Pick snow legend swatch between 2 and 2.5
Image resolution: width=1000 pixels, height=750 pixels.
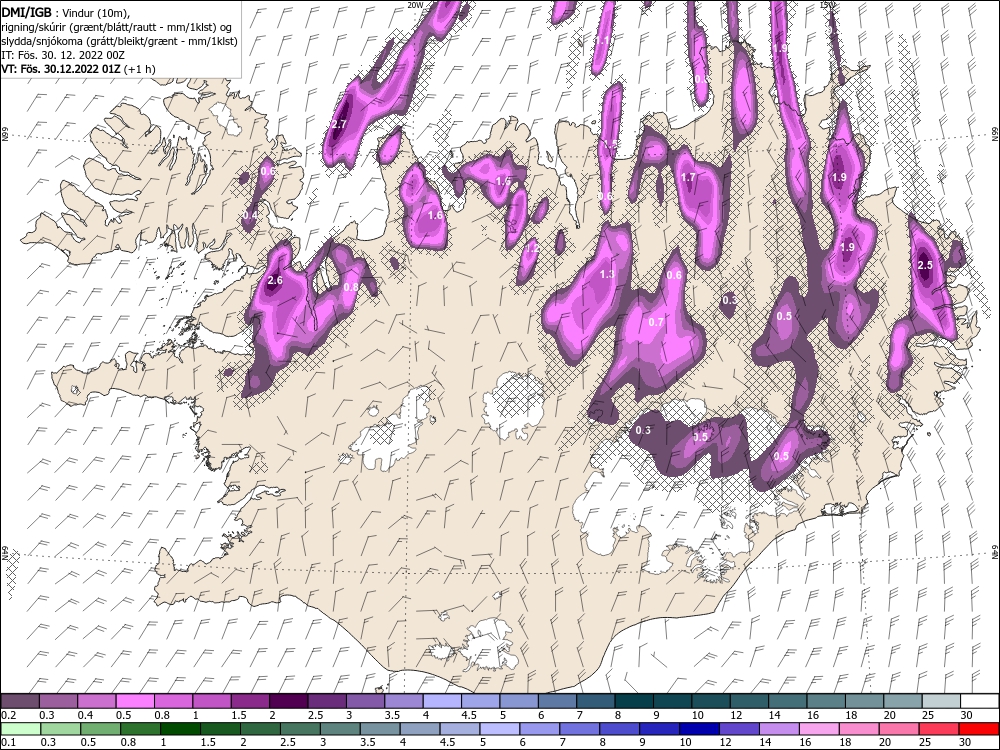289,701
